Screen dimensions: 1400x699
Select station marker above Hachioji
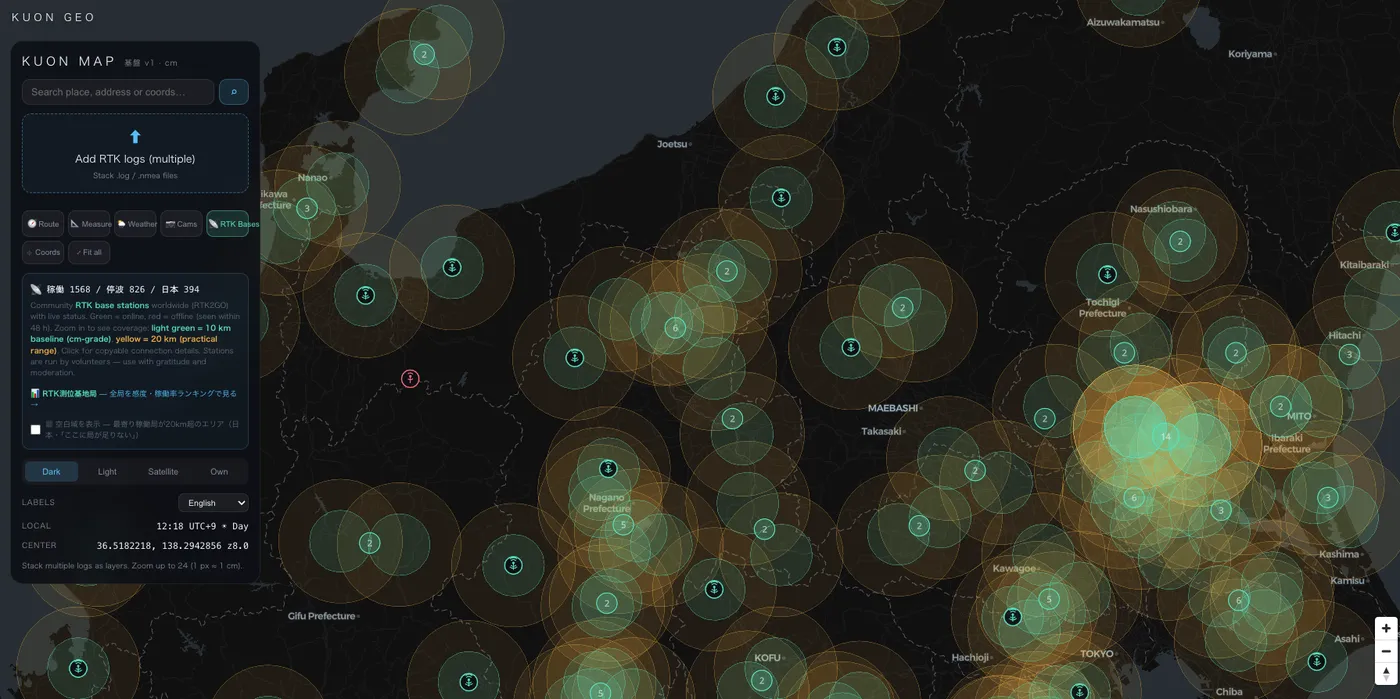pyautogui.click(x=1012, y=617)
